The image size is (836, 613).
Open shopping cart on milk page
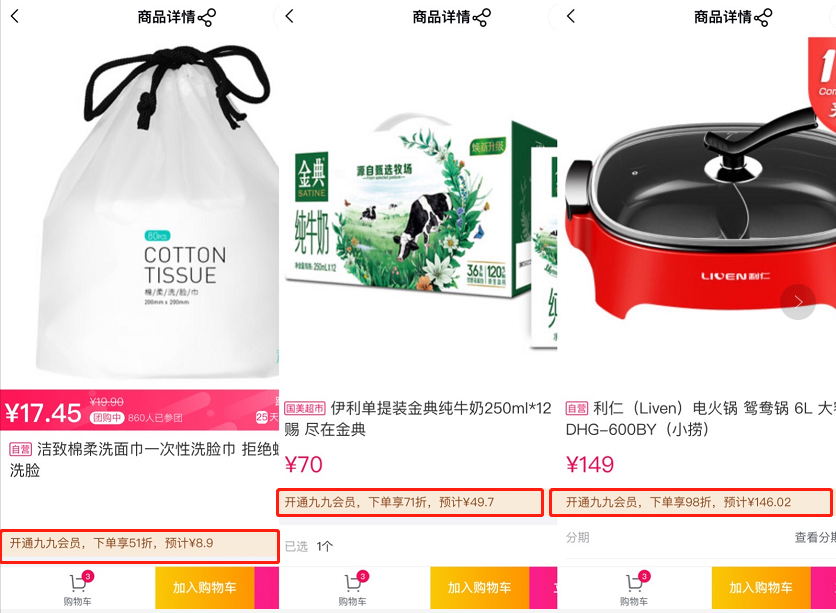(x=352, y=588)
